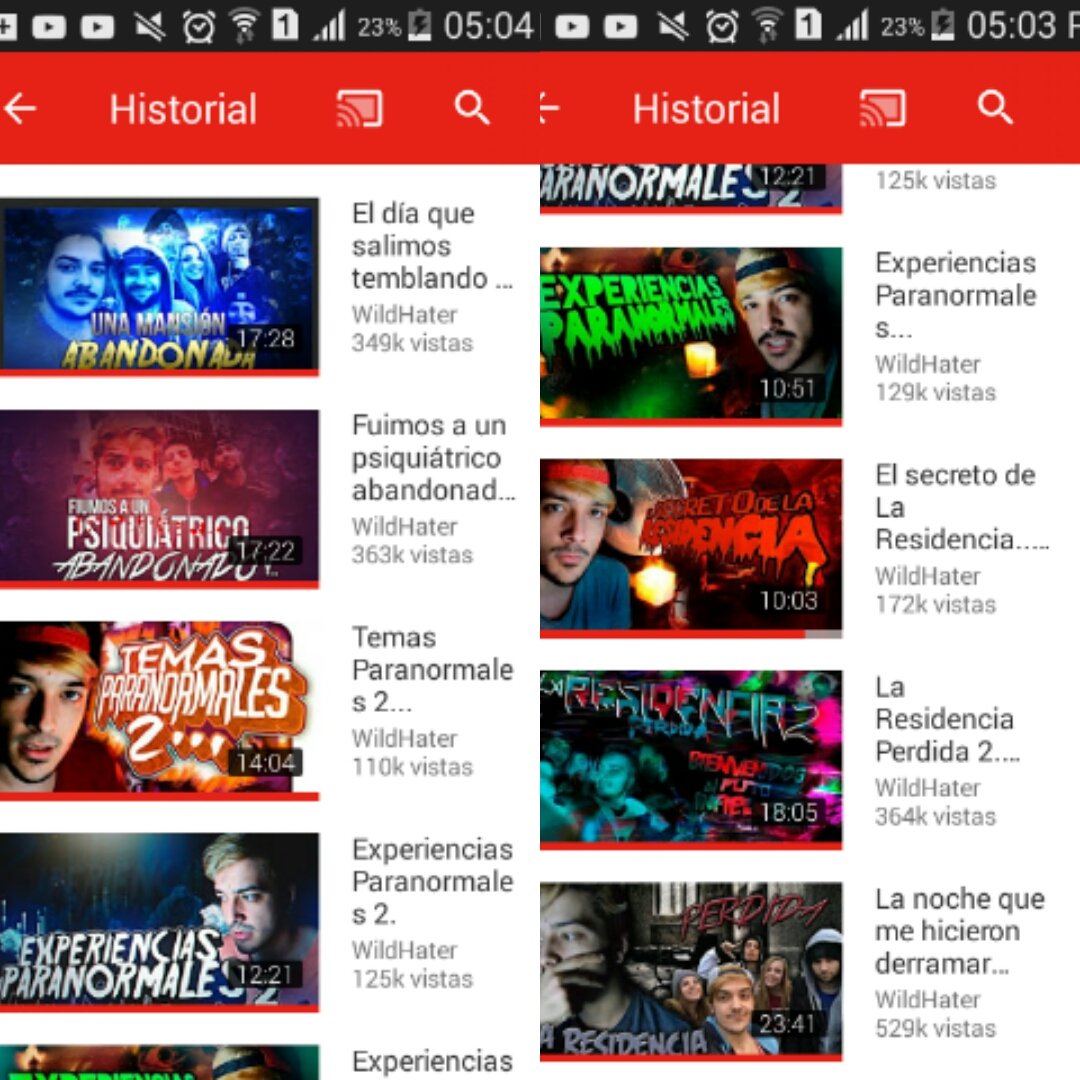This screenshot has width=1080, height=1080.
Task: Tap the signal bars icon in the 05:03 status bar
Action: point(853,26)
